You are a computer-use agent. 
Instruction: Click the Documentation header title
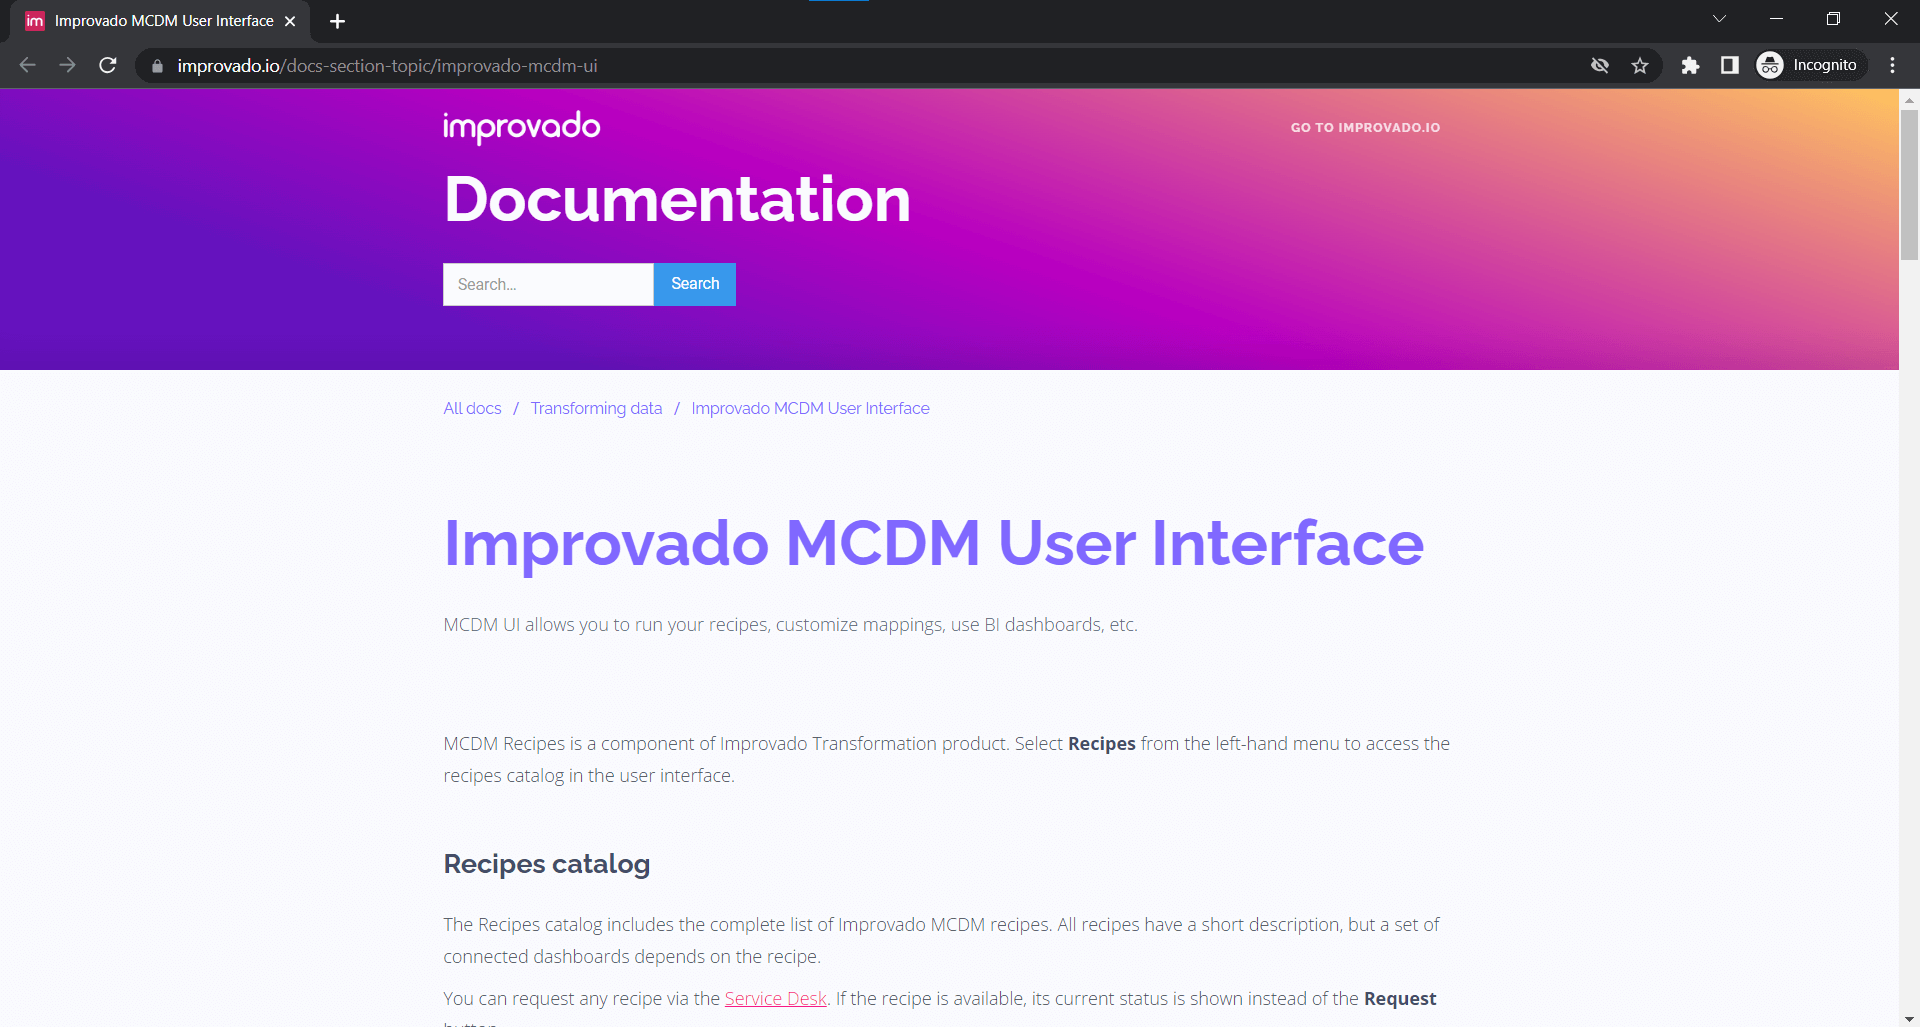click(x=677, y=199)
